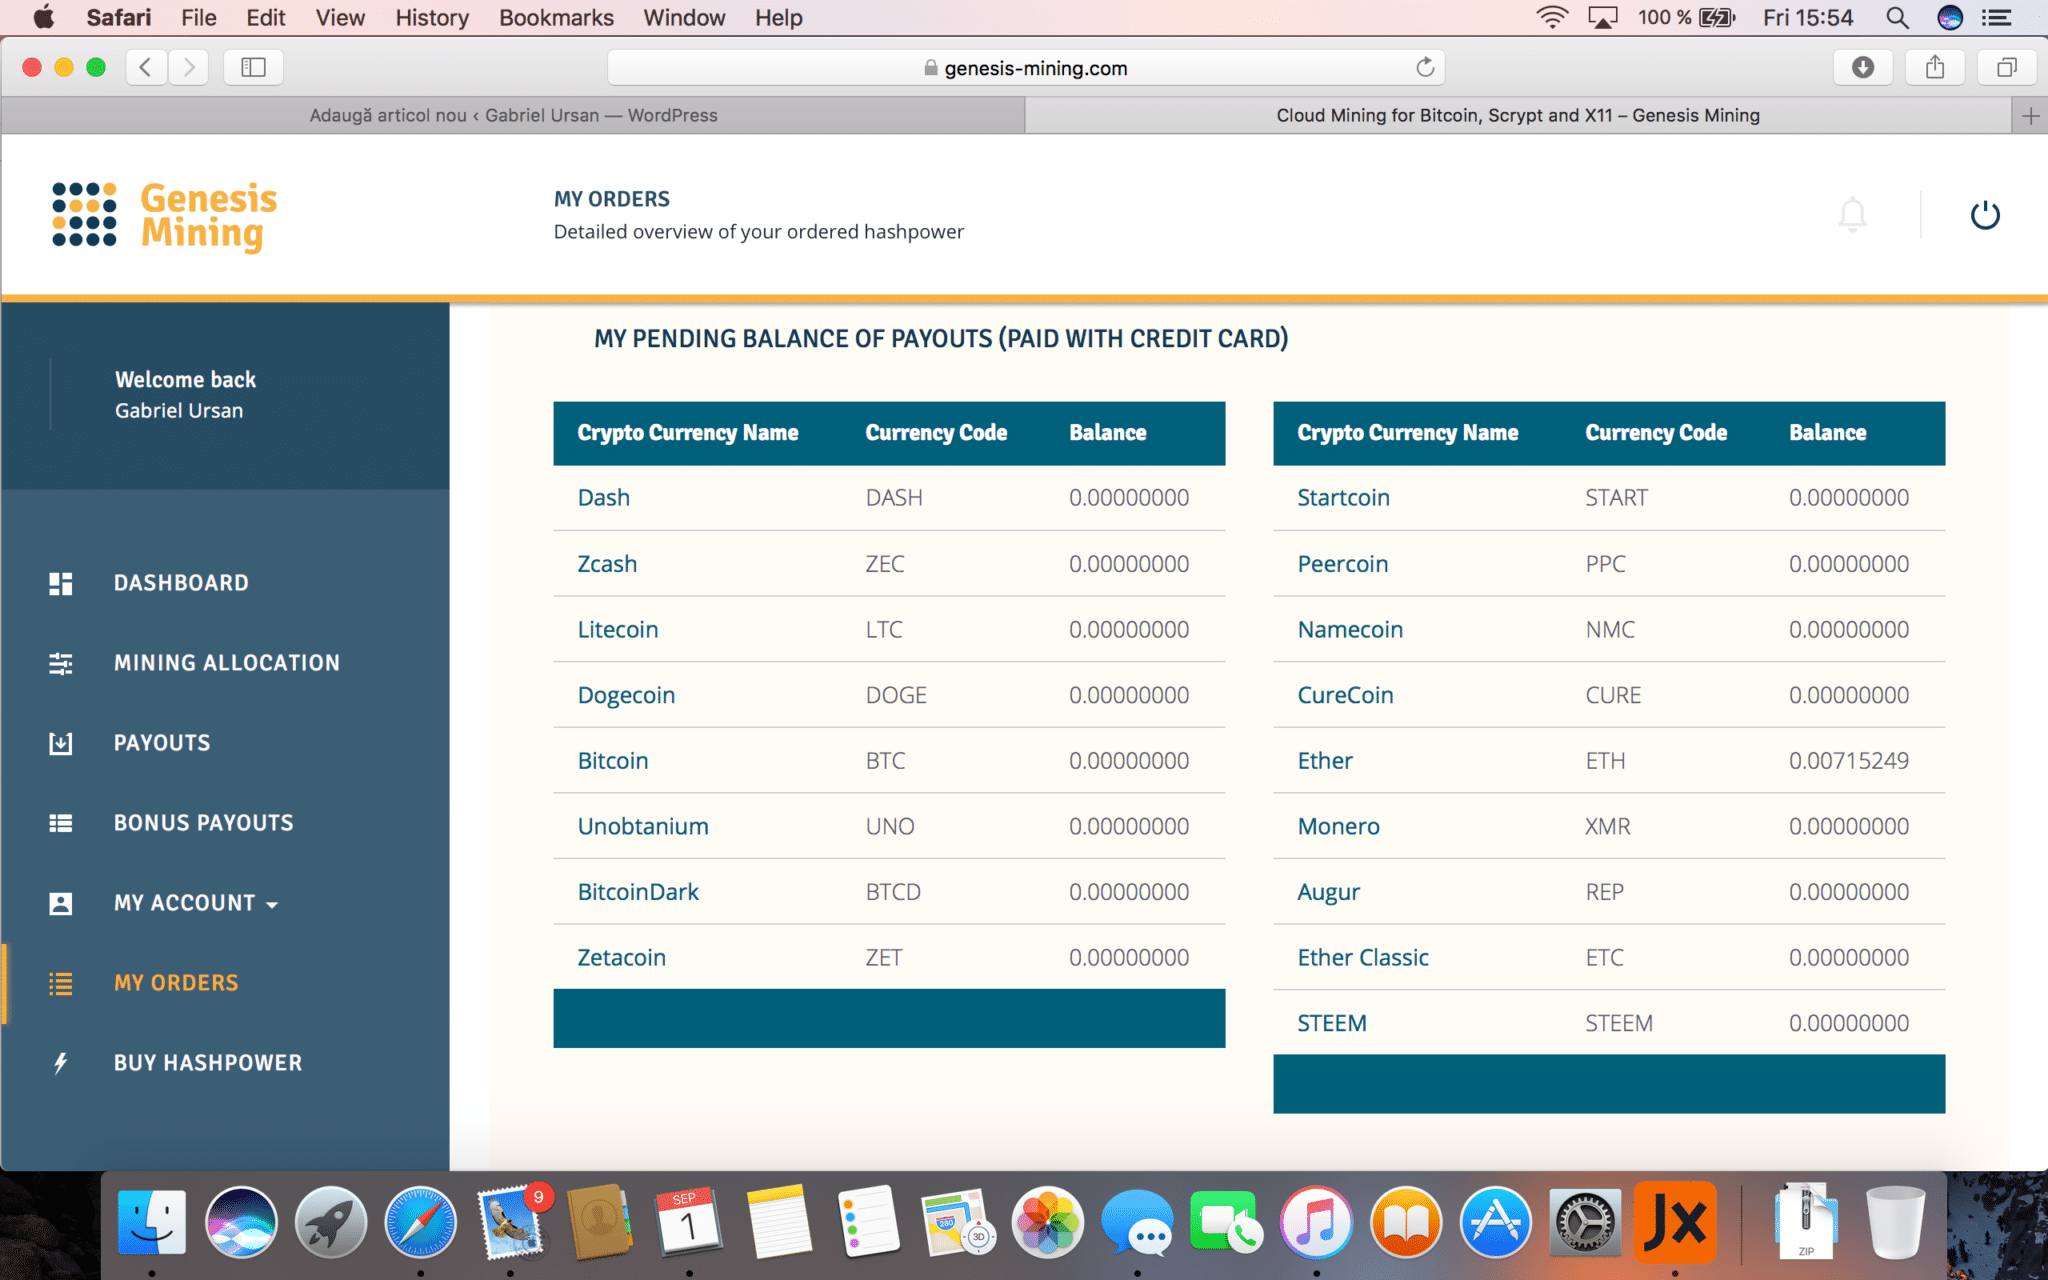2048x1280 pixels.
Task: Show Safari downloads button
Action: coord(1862,67)
